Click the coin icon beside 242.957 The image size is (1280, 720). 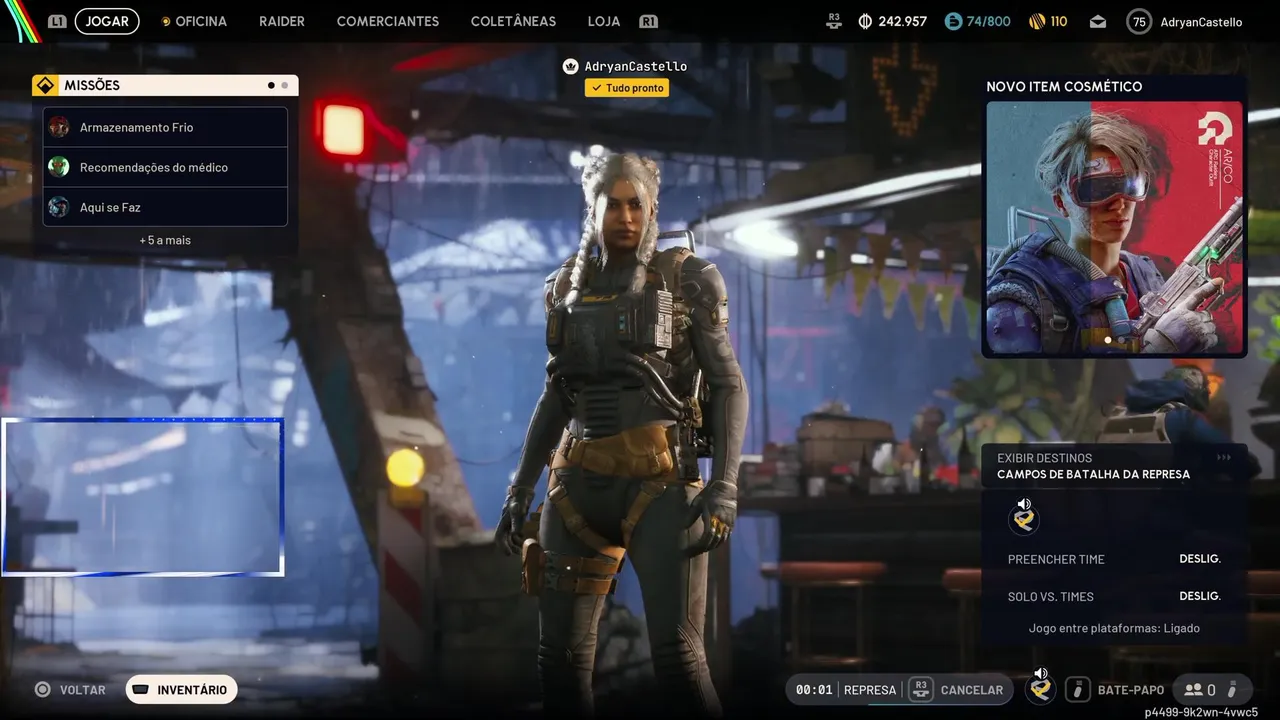coord(866,21)
